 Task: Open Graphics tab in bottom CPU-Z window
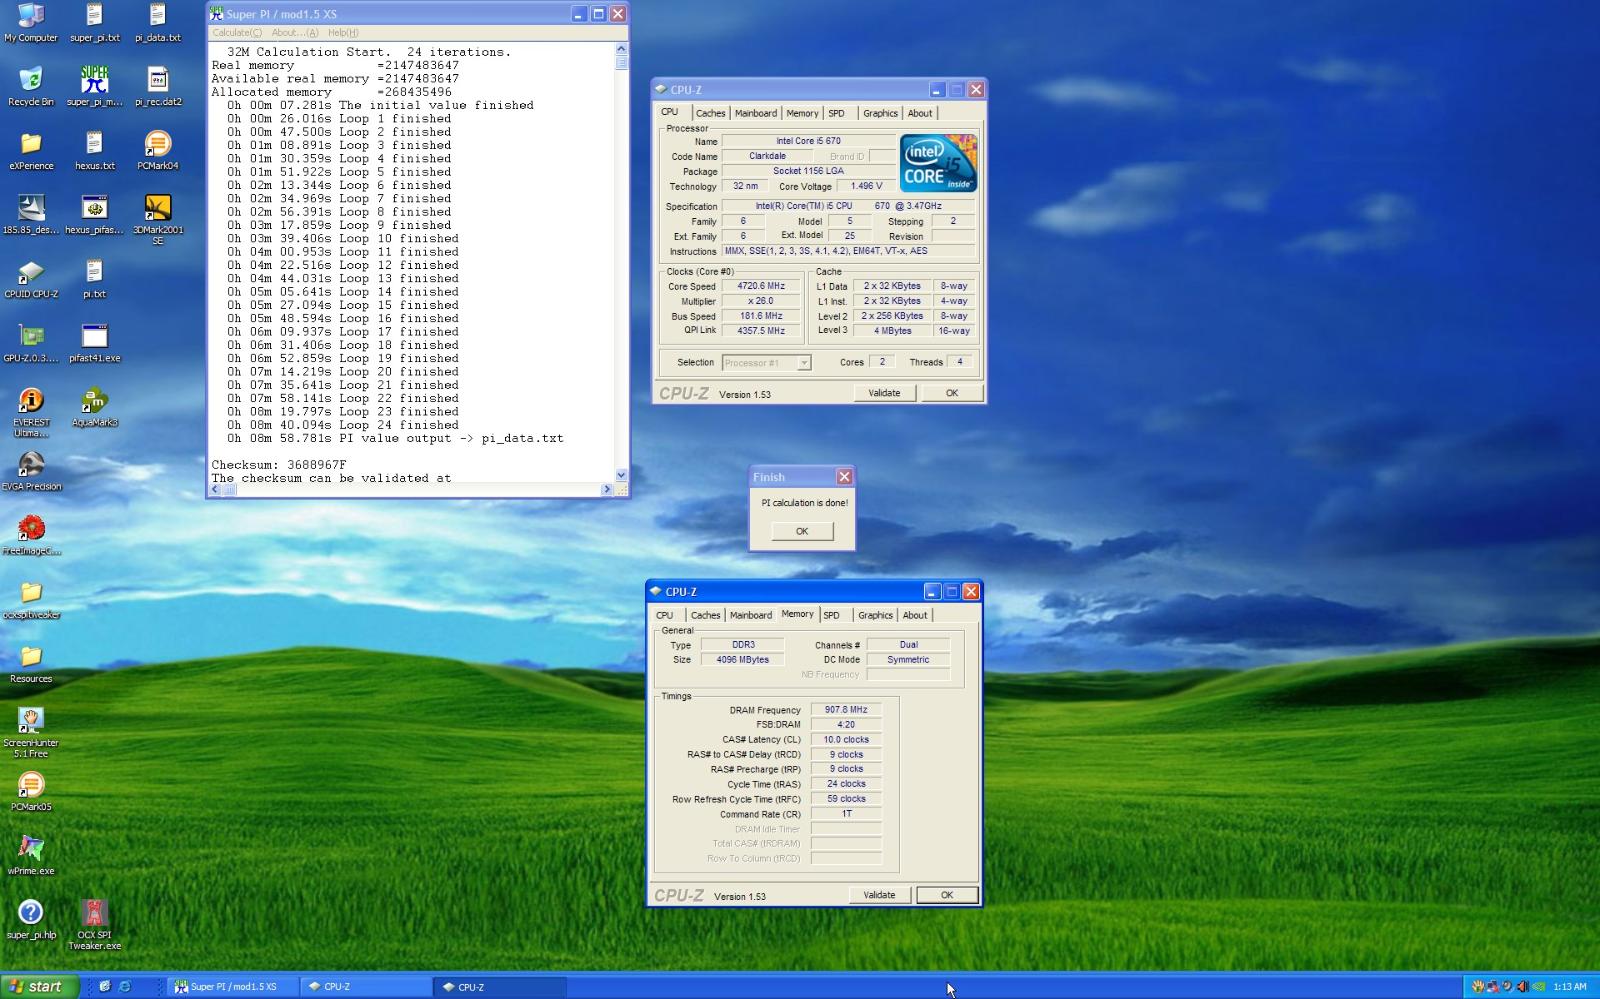point(875,615)
